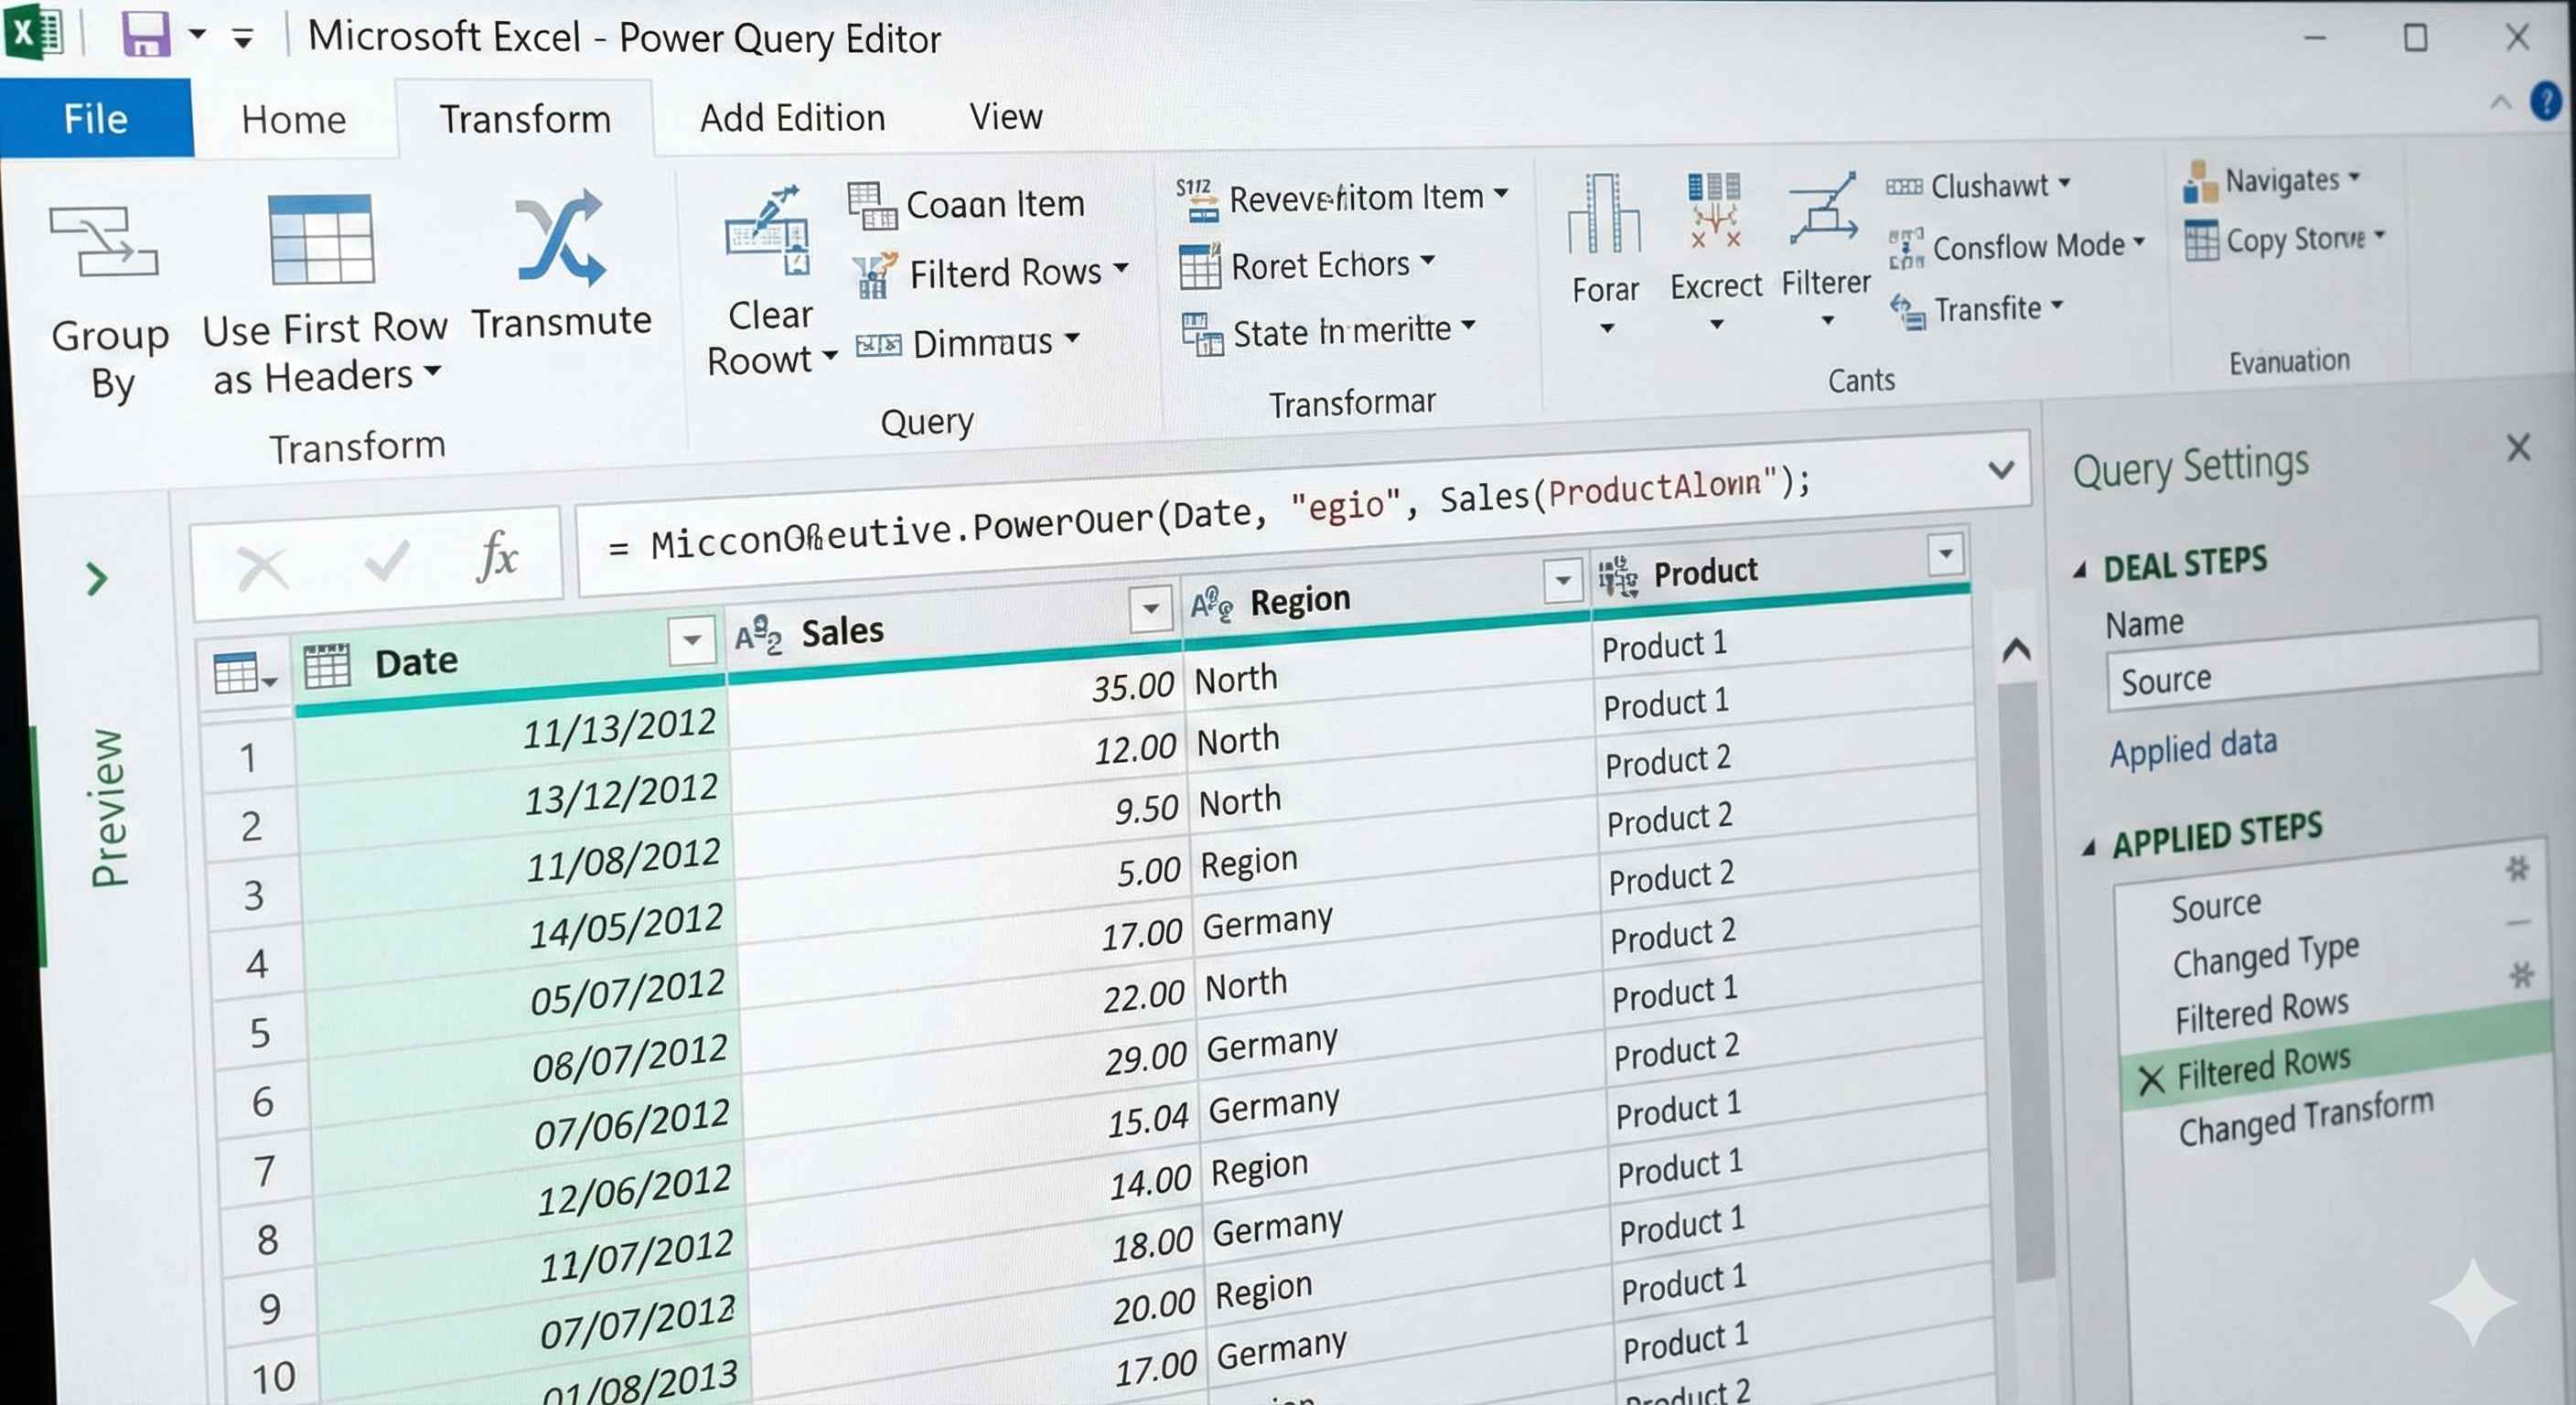This screenshot has height=1405, width=2576.
Task: Expand the formula bar with the chevron
Action: 2000,468
